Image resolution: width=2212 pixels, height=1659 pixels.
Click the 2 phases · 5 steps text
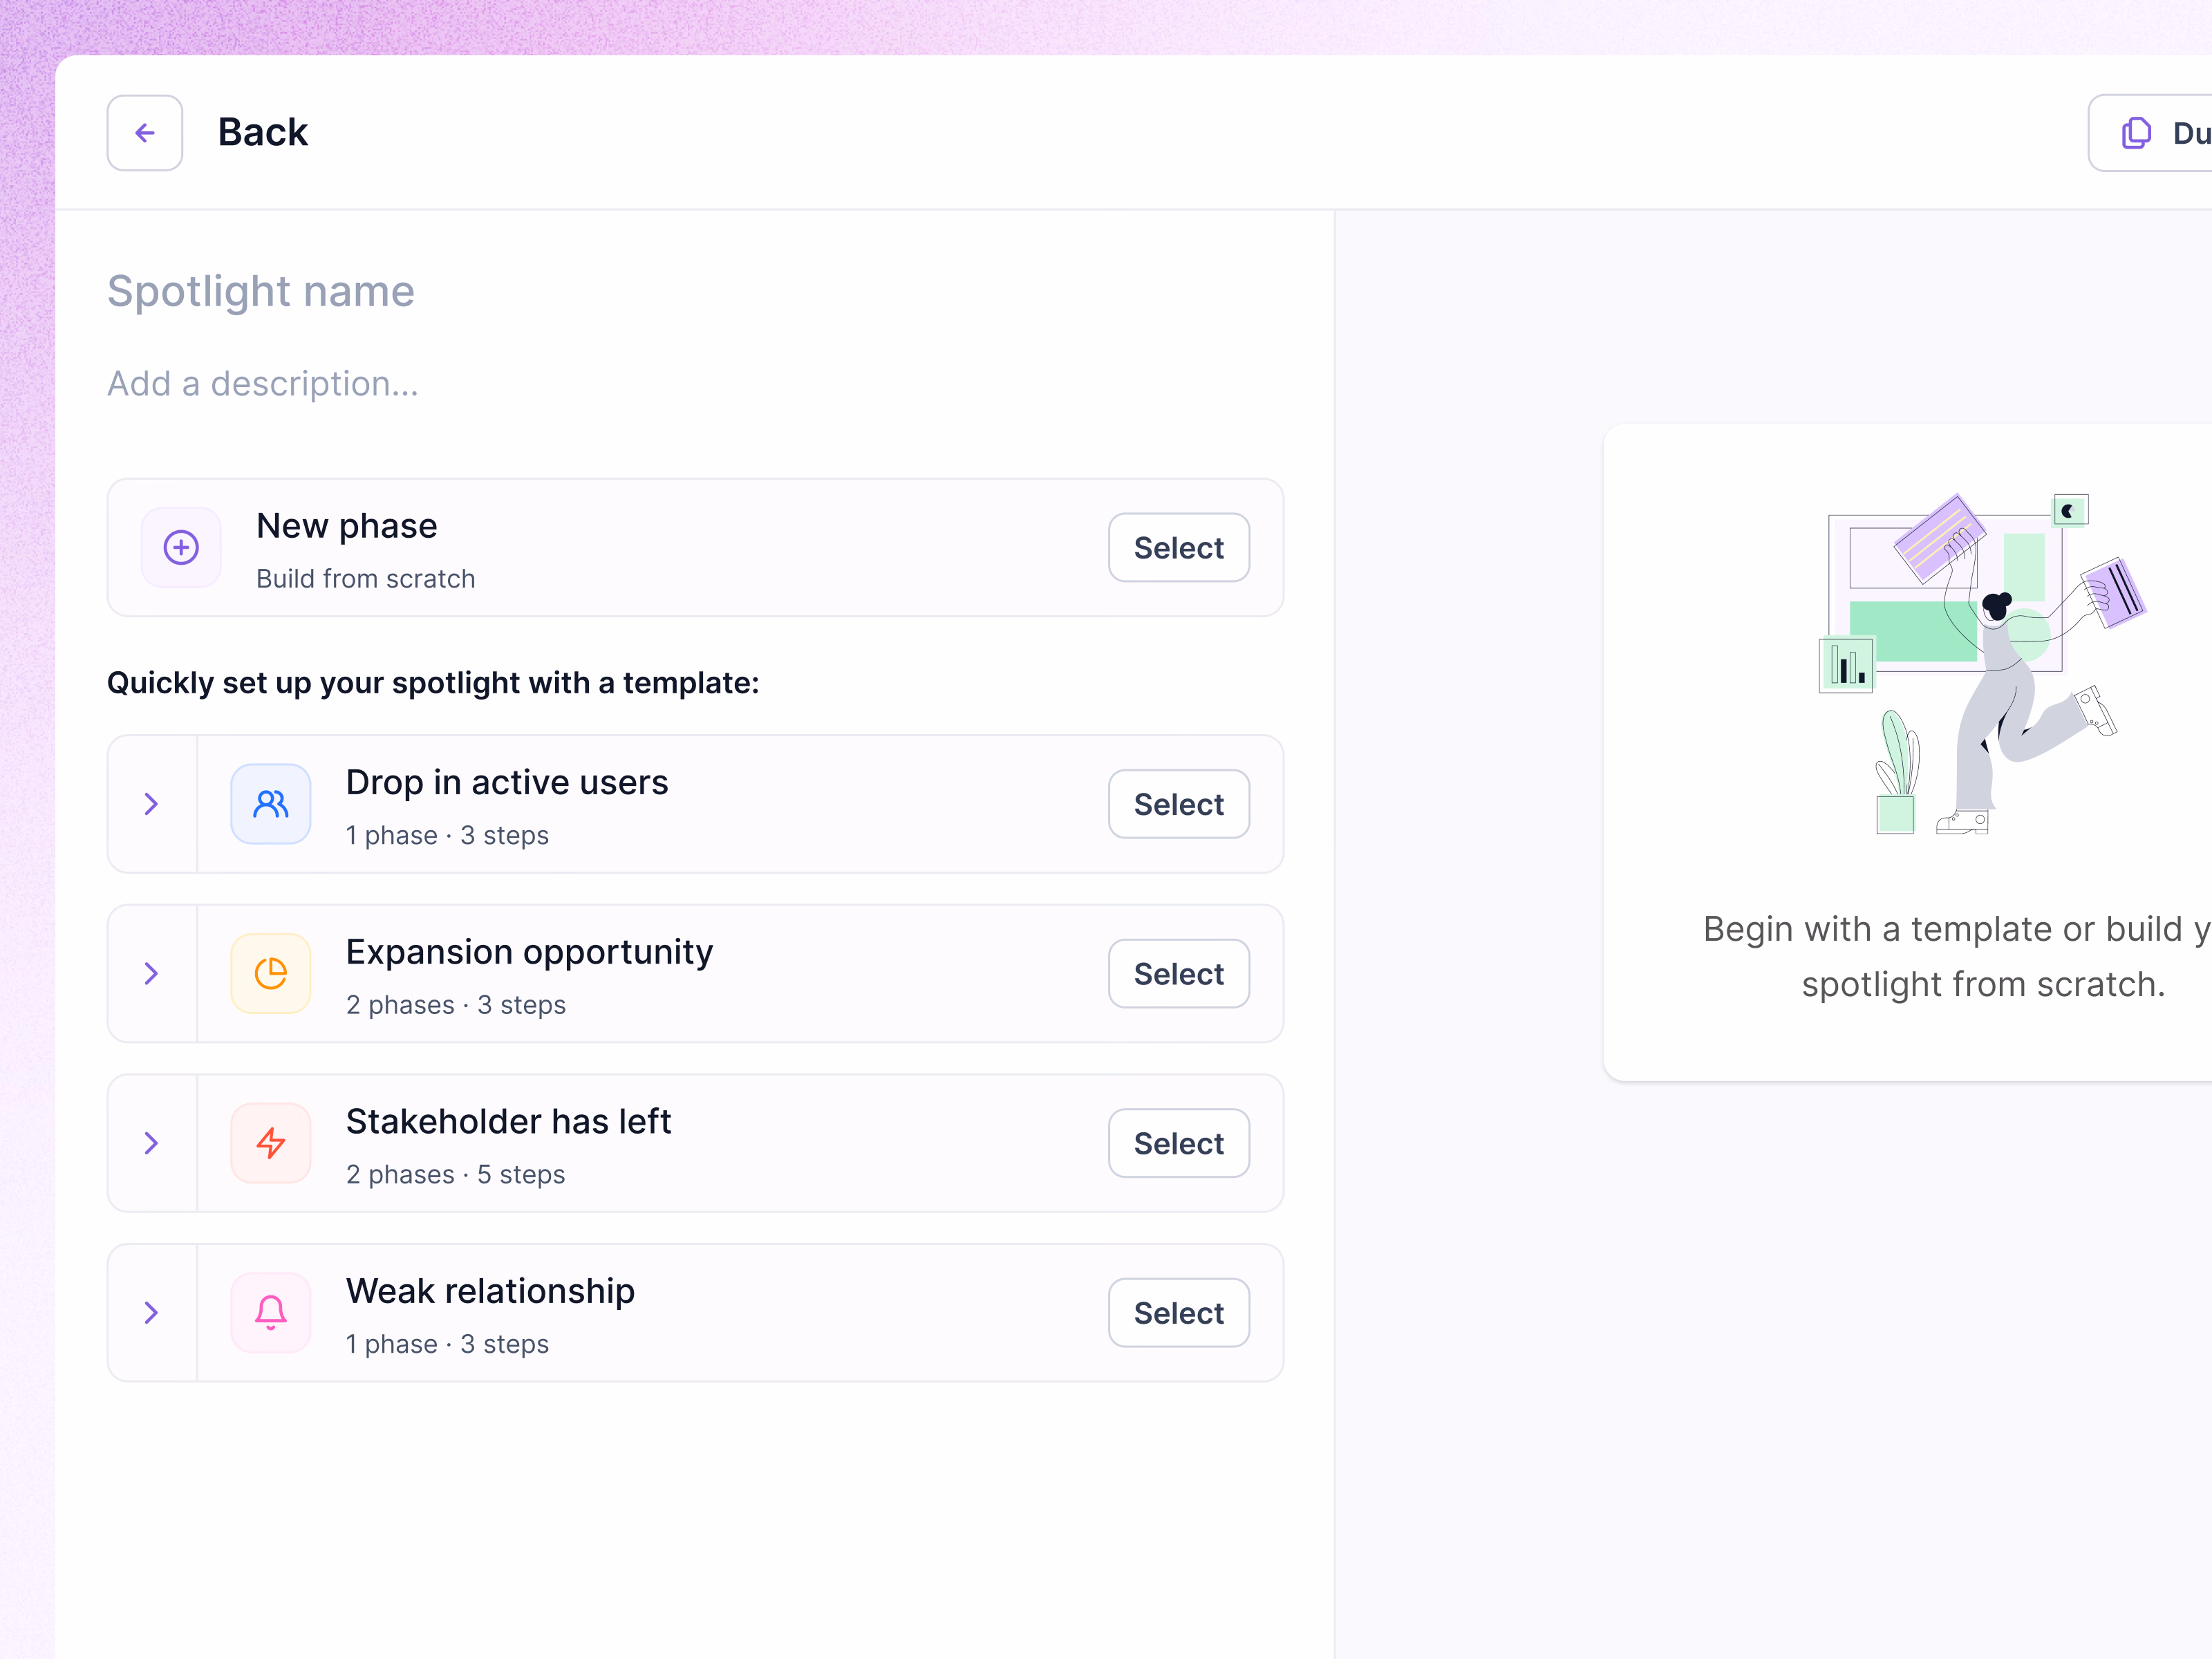(456, 1175)
